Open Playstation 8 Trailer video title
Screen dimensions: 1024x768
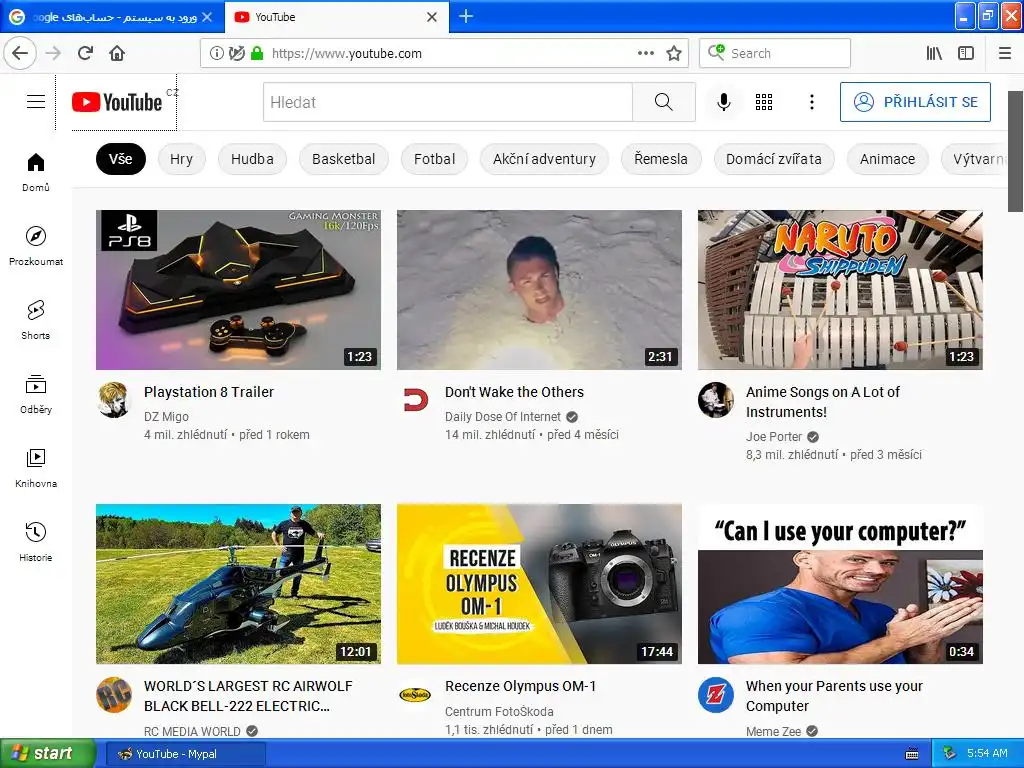click(x=209, y=392)
